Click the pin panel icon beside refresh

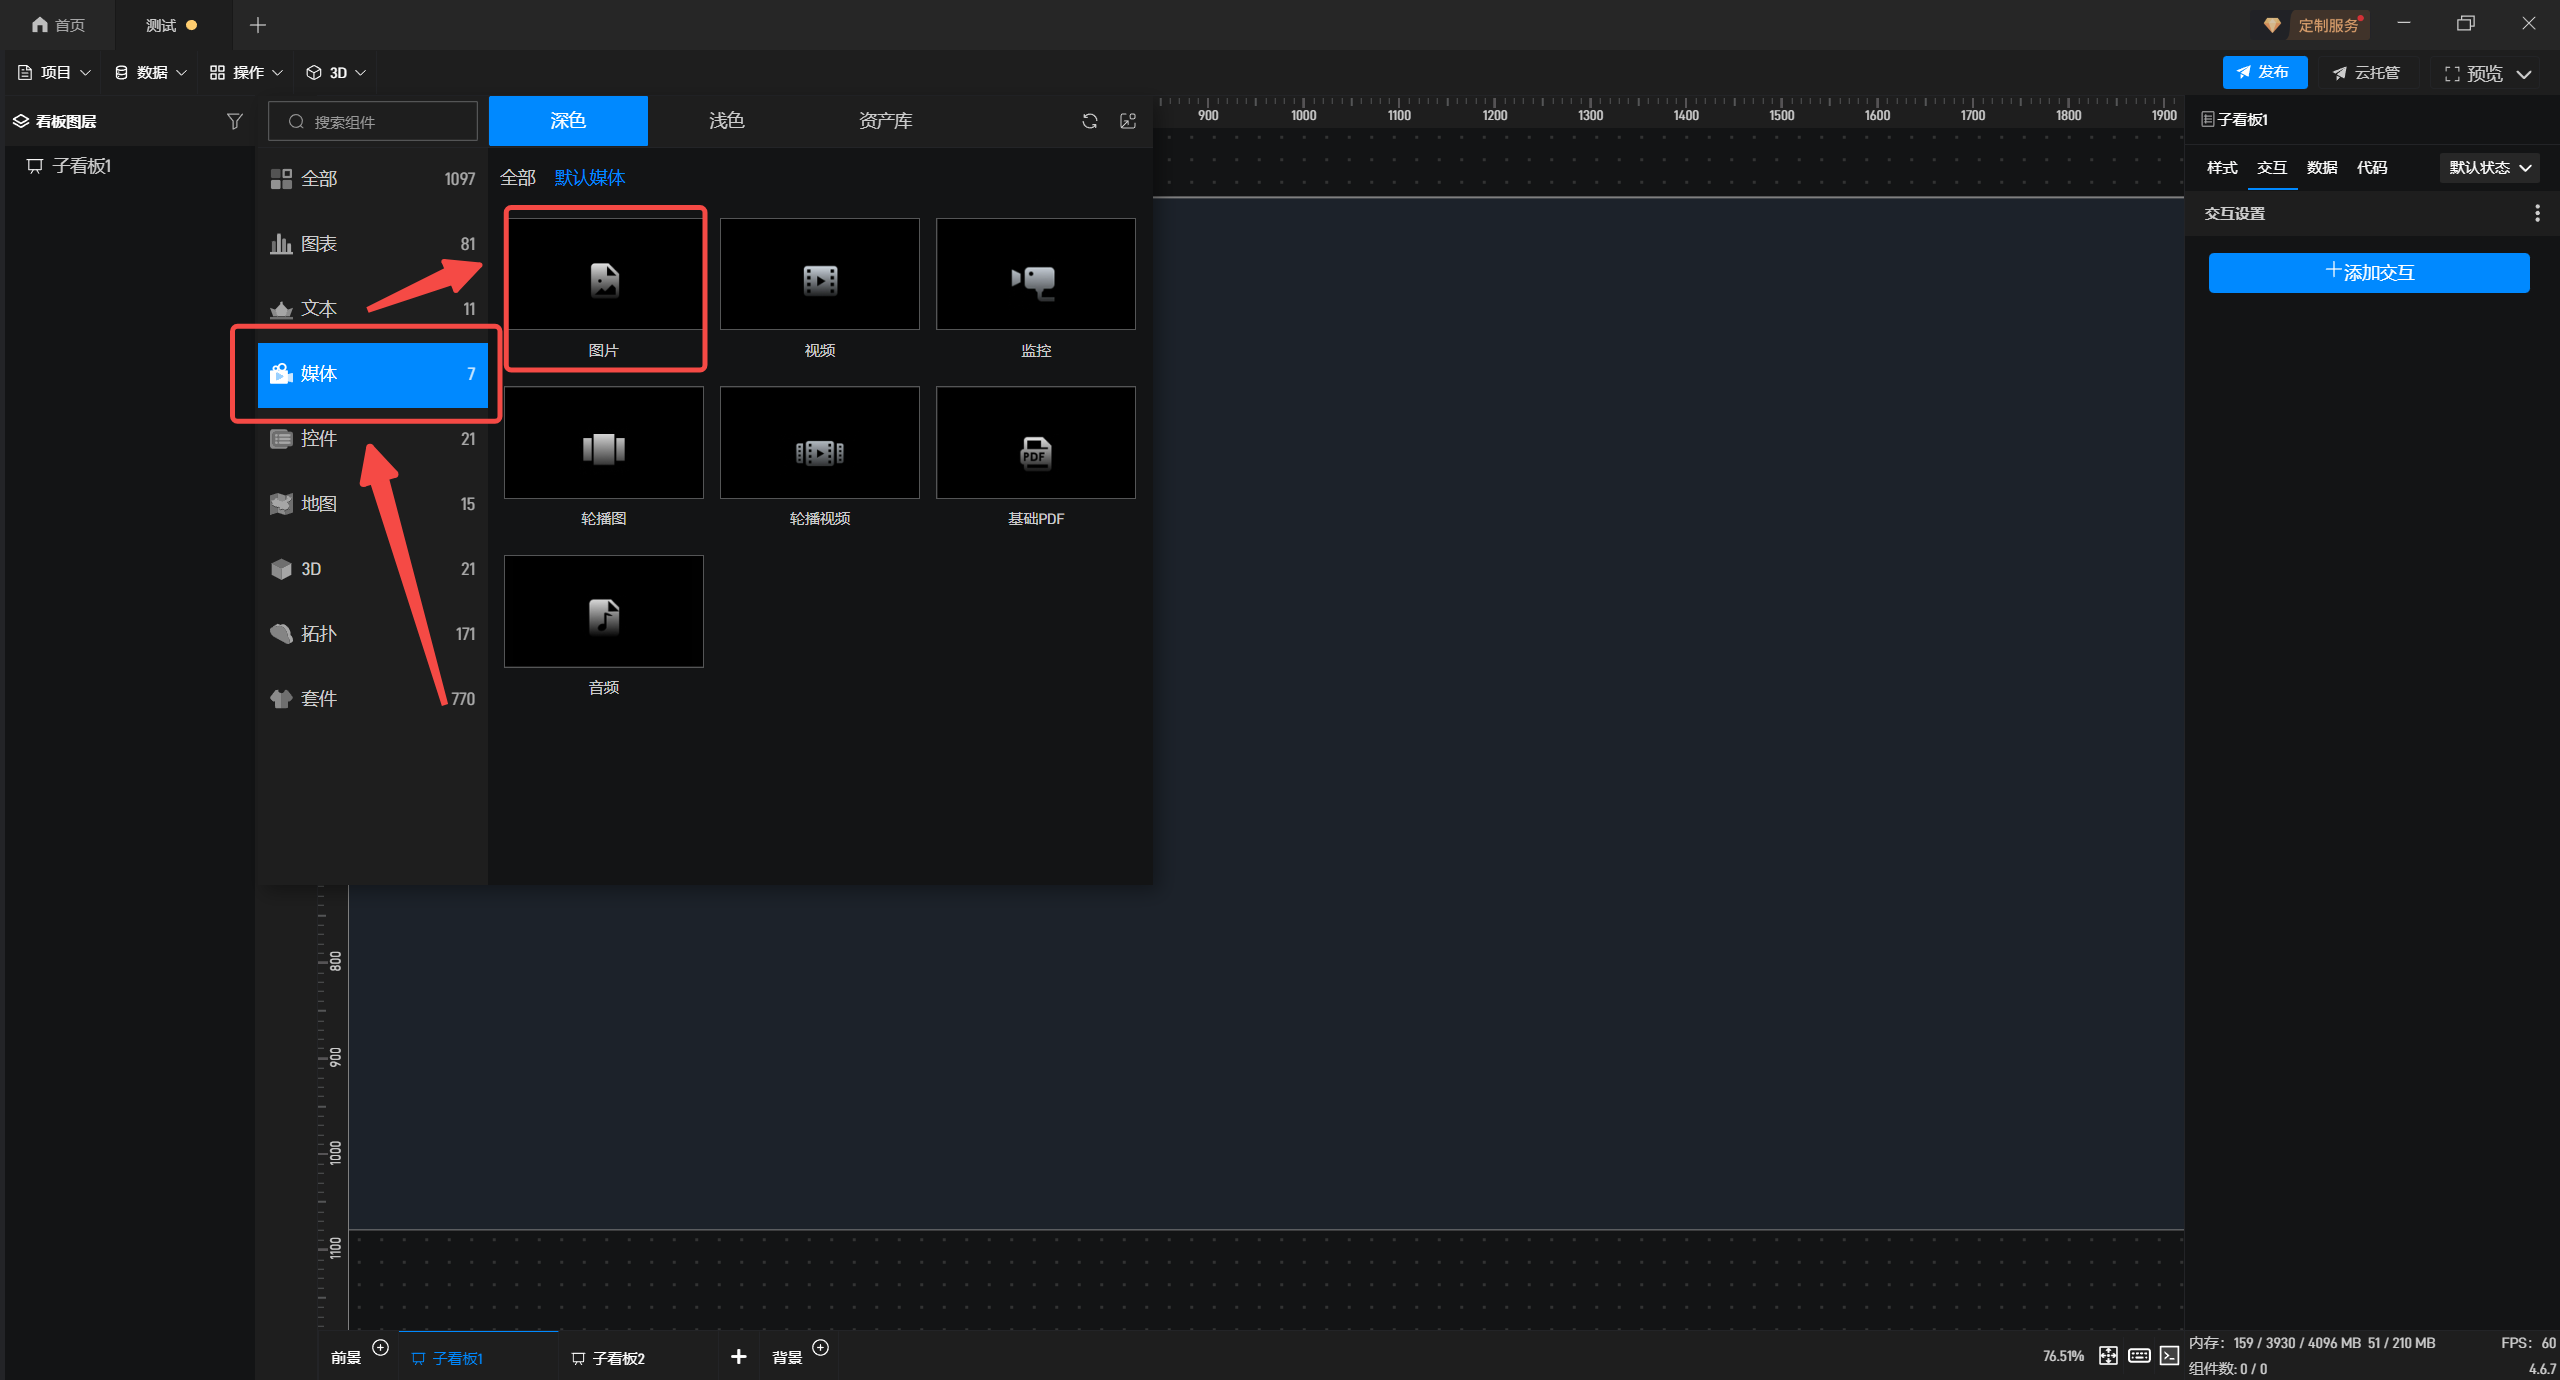point(1128,121)
